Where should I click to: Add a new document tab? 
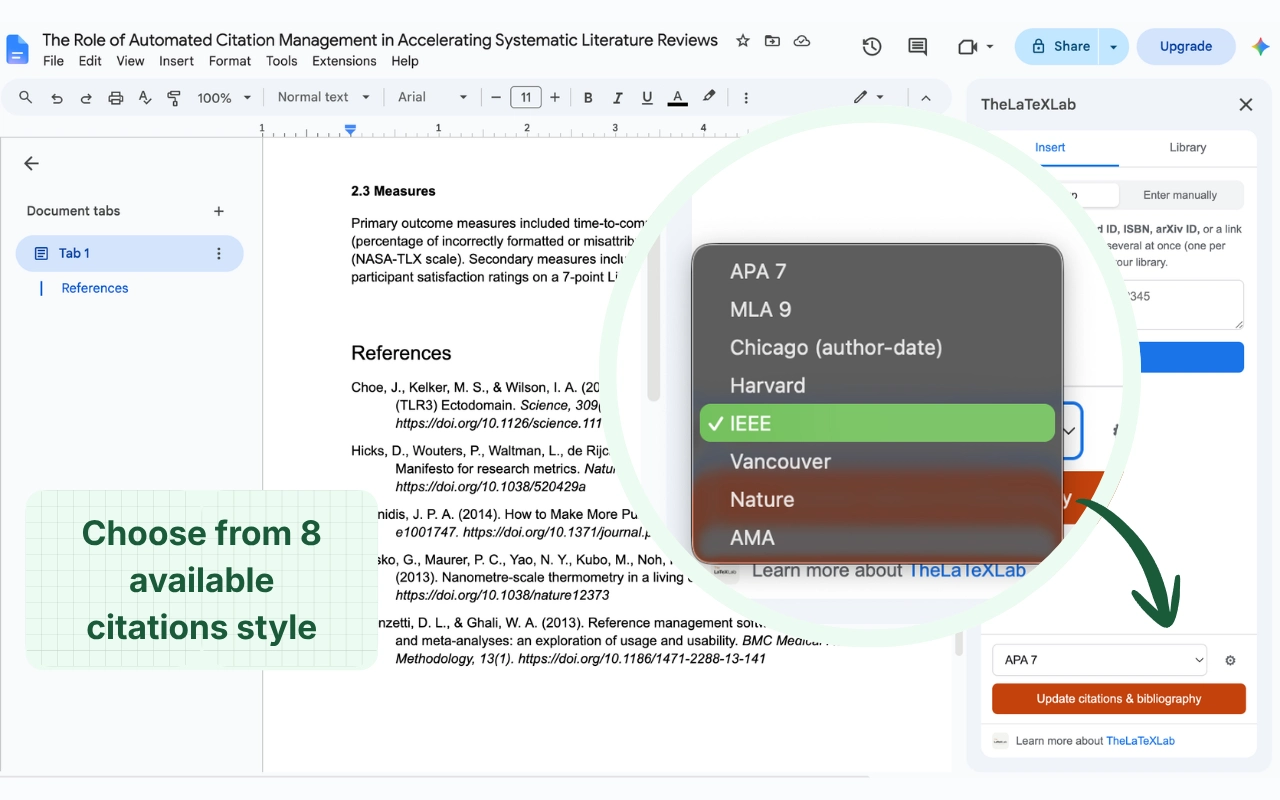pos(219,211)
